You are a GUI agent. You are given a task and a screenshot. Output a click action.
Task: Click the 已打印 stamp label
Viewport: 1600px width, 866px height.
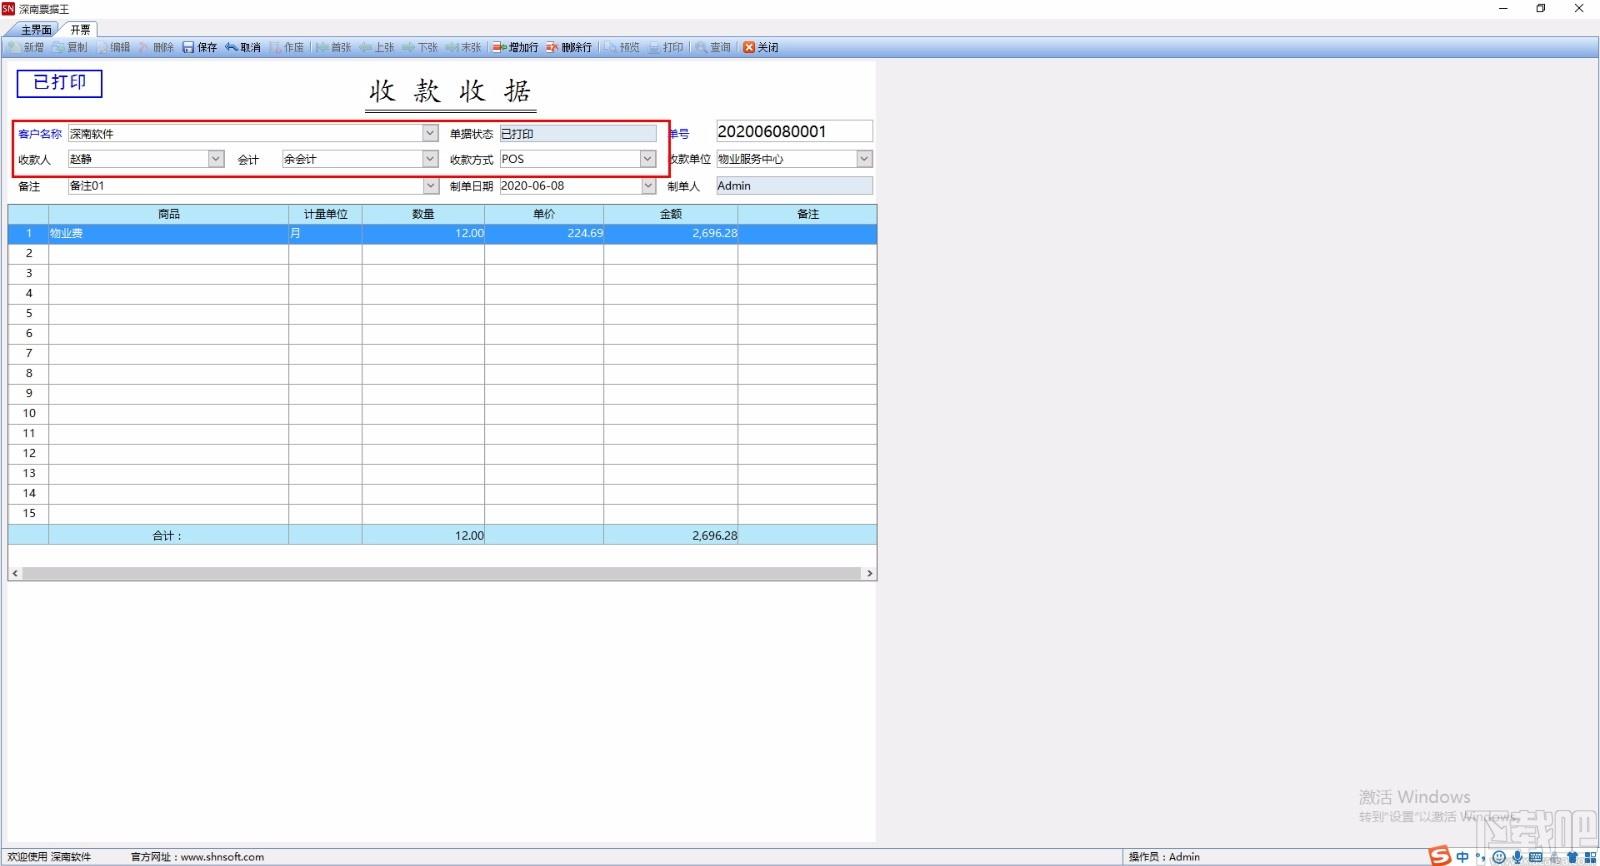point(60,83)
